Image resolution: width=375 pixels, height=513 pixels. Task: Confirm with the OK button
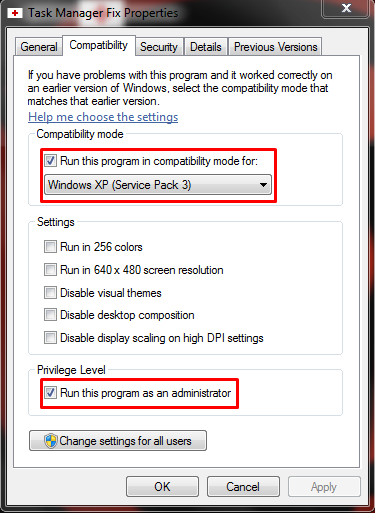[x=162, y=487]
